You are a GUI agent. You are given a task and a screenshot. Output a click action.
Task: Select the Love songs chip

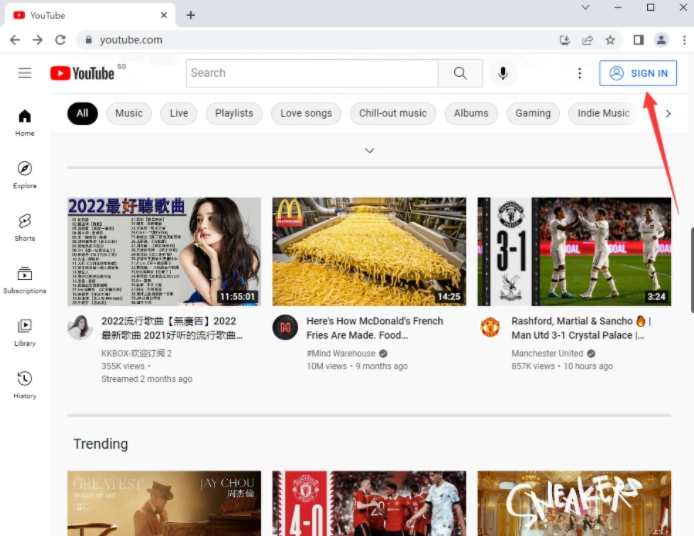[306, 113]
